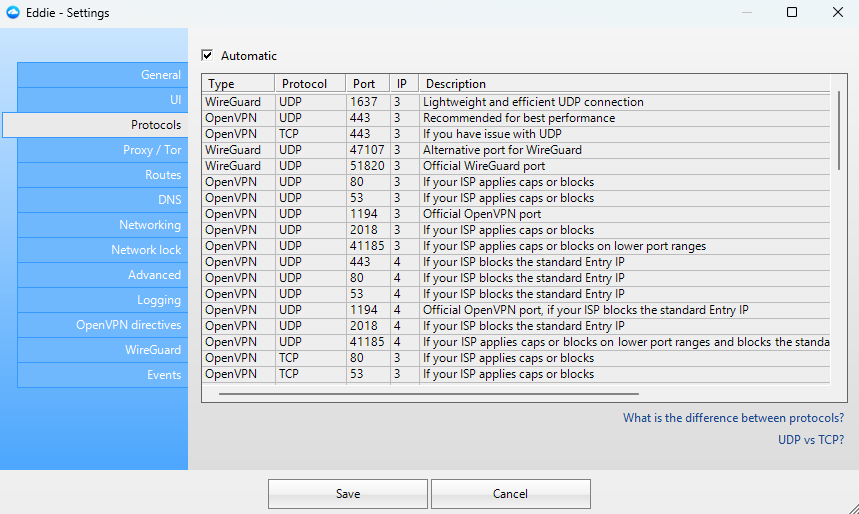Open the DNS settings tab
Image resolution: width=859 pixels, height=514 pixels.
102,200
